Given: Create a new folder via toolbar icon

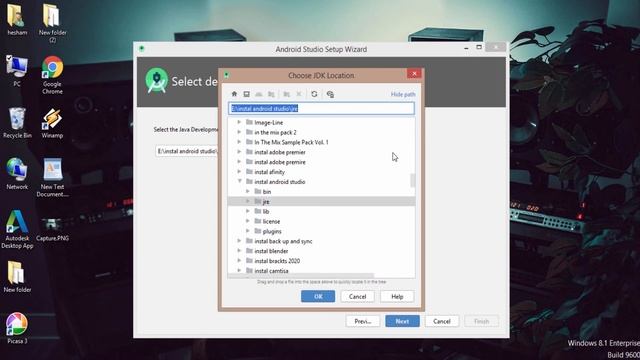Looking at the screenshot, I should click(x=287, y=94).
